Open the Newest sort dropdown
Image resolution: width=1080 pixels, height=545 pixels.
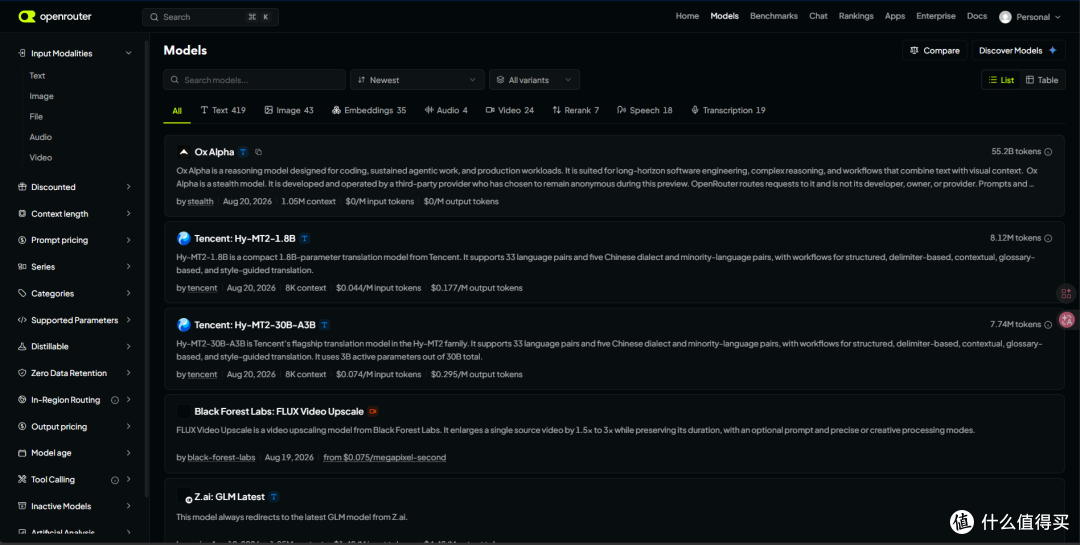[417, 80]
